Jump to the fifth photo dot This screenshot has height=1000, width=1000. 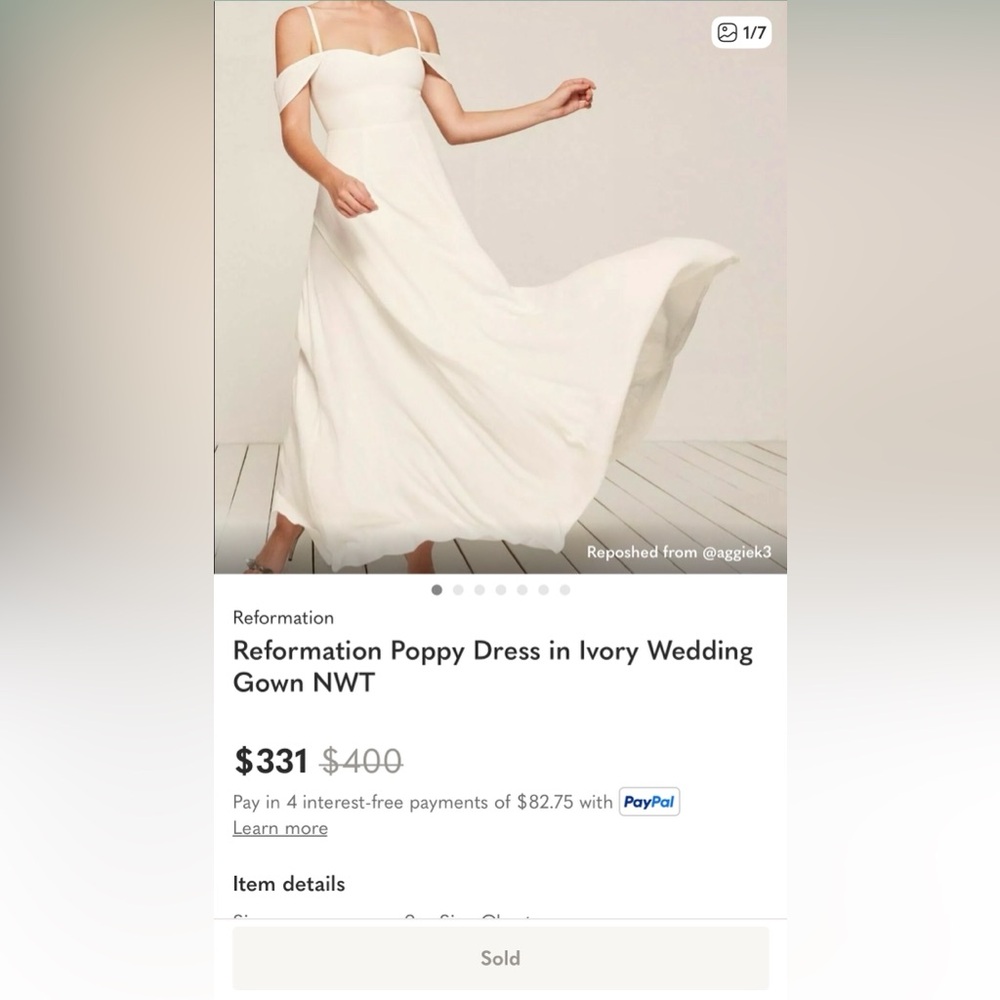[522, 590]
